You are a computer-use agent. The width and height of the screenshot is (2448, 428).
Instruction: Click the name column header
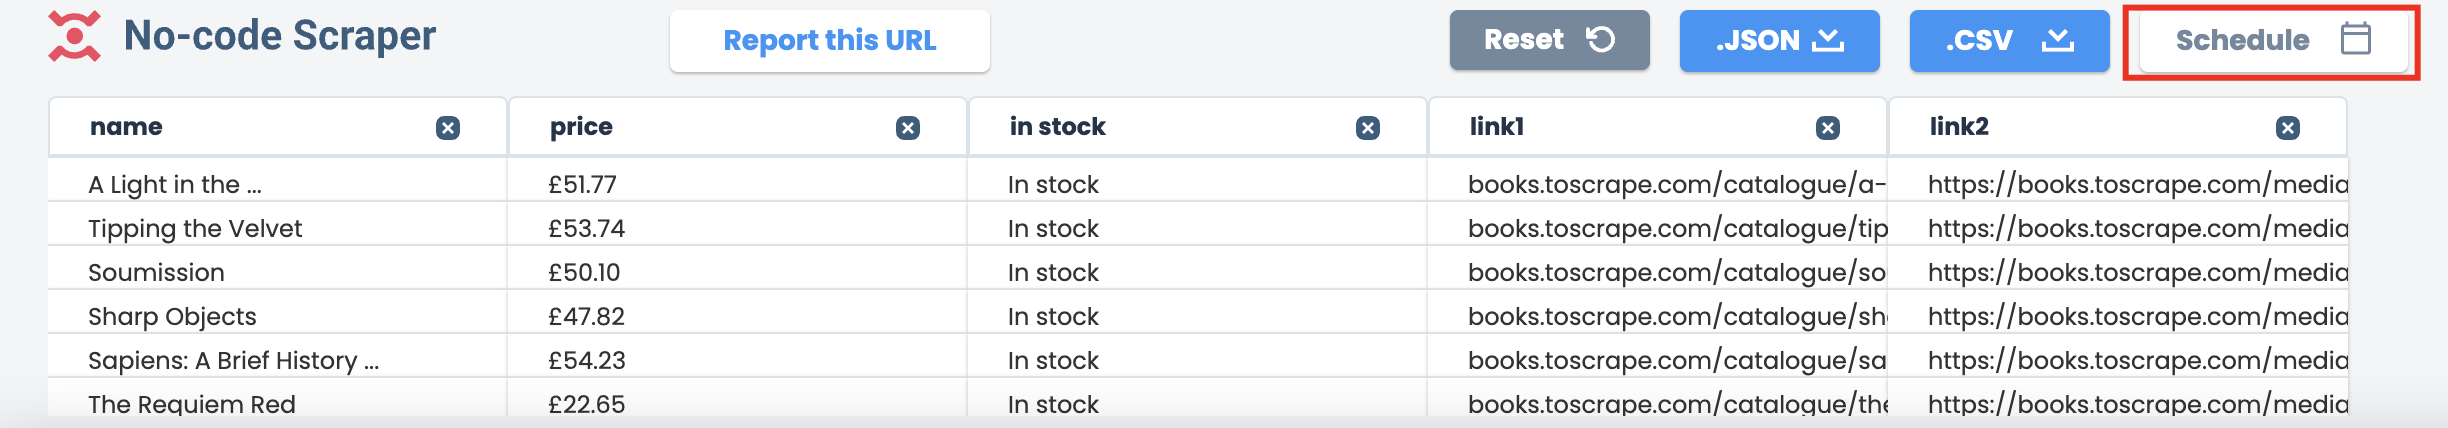pyautogui.click(x=127, y=127)
